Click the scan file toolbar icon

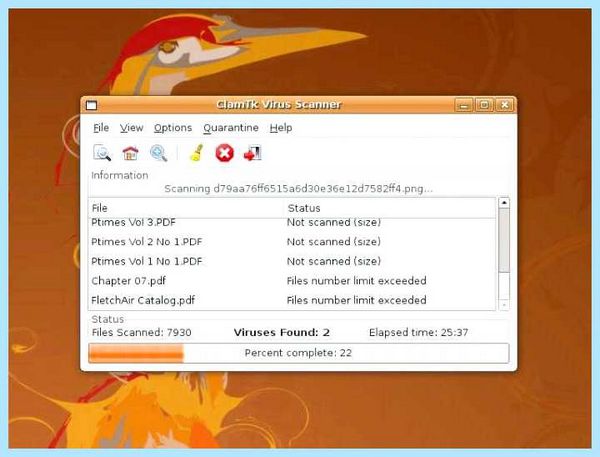point(102,153)
